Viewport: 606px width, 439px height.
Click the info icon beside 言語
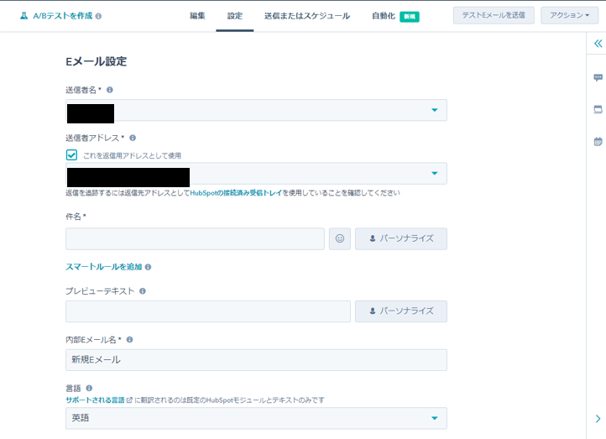pos(90,388)
